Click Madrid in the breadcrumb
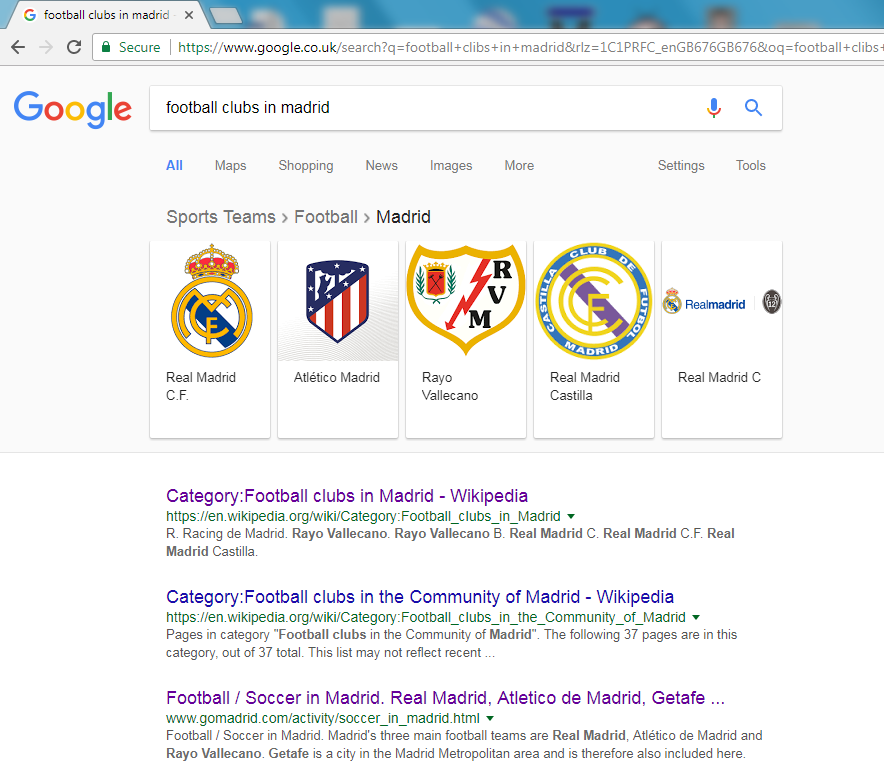This screenshot has height=775, width=884. pyautogui.click(x=403, y=217)
